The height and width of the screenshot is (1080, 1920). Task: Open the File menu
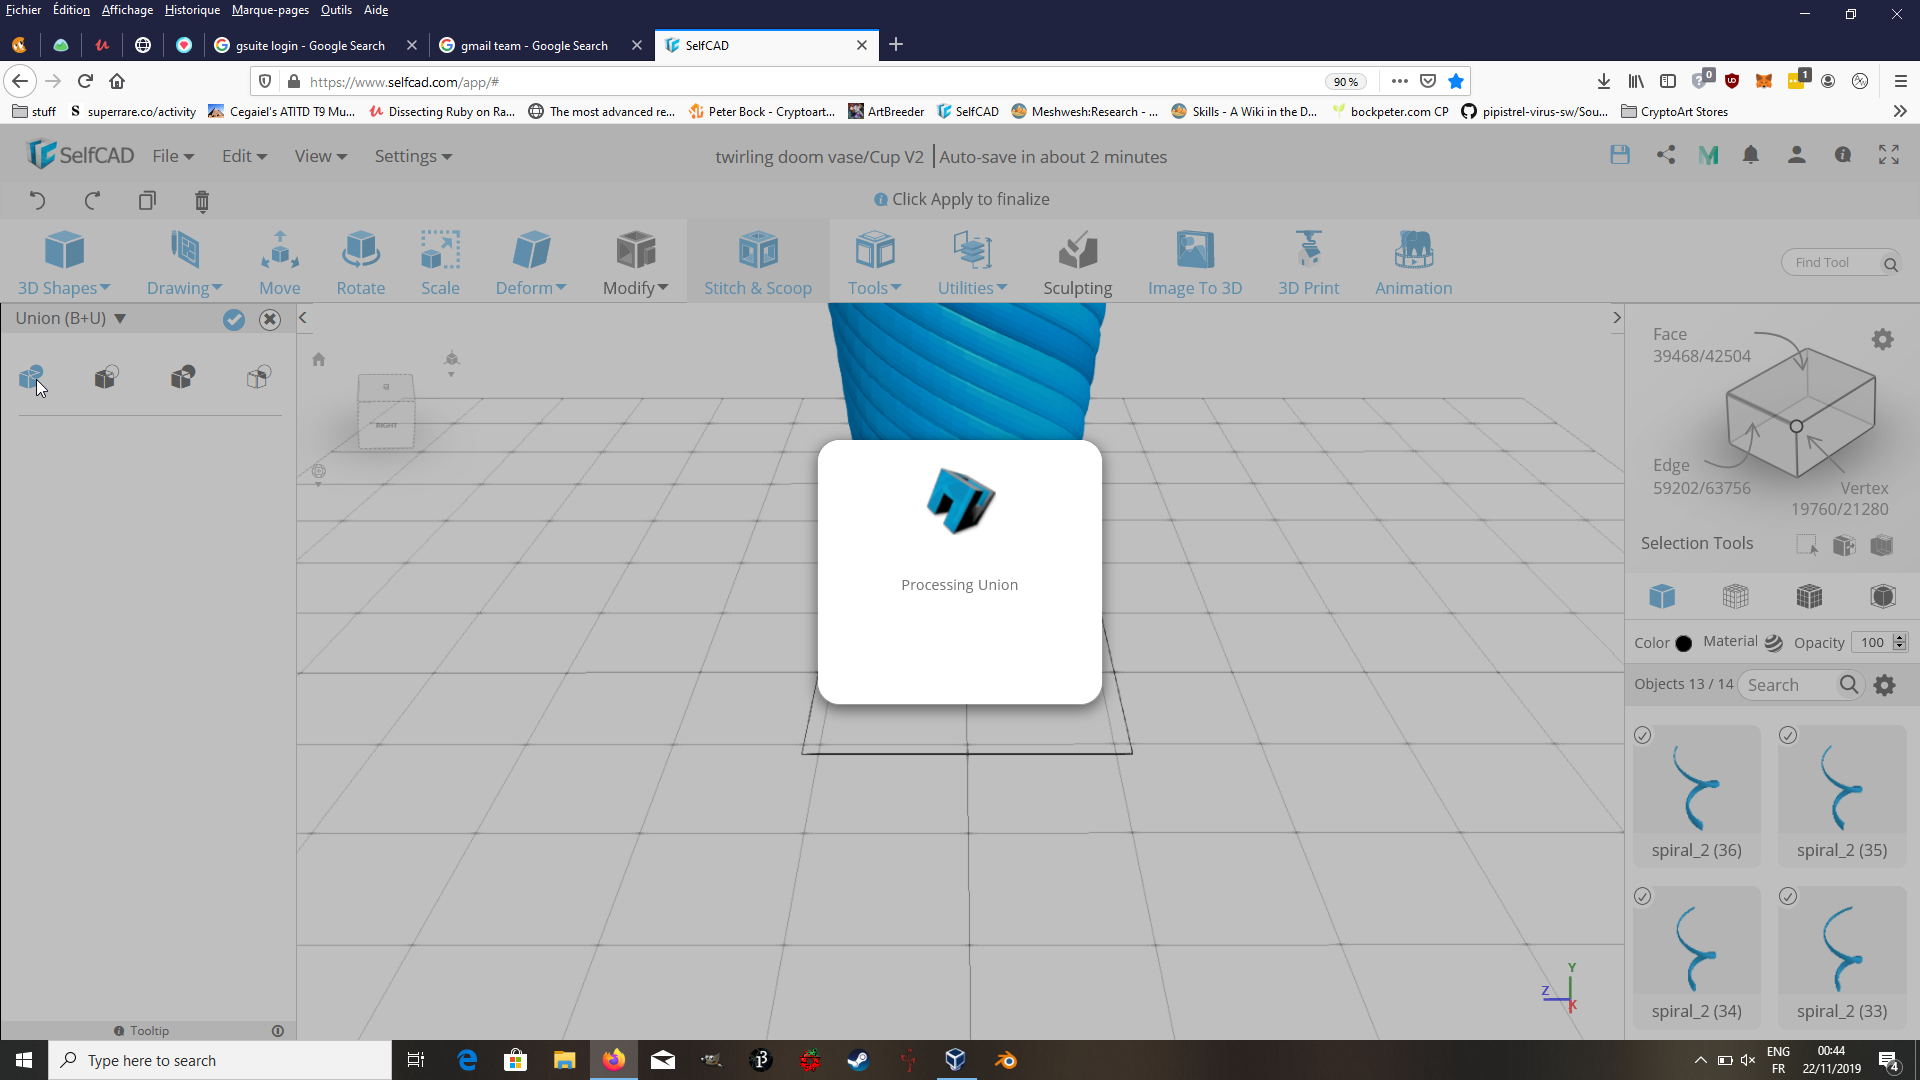[x=173, y=156]
